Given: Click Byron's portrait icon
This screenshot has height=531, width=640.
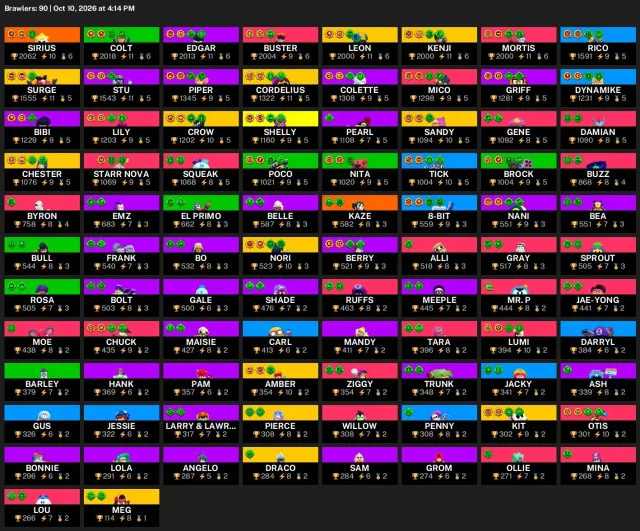Looking at the screenshot, I should coord(40,205).
